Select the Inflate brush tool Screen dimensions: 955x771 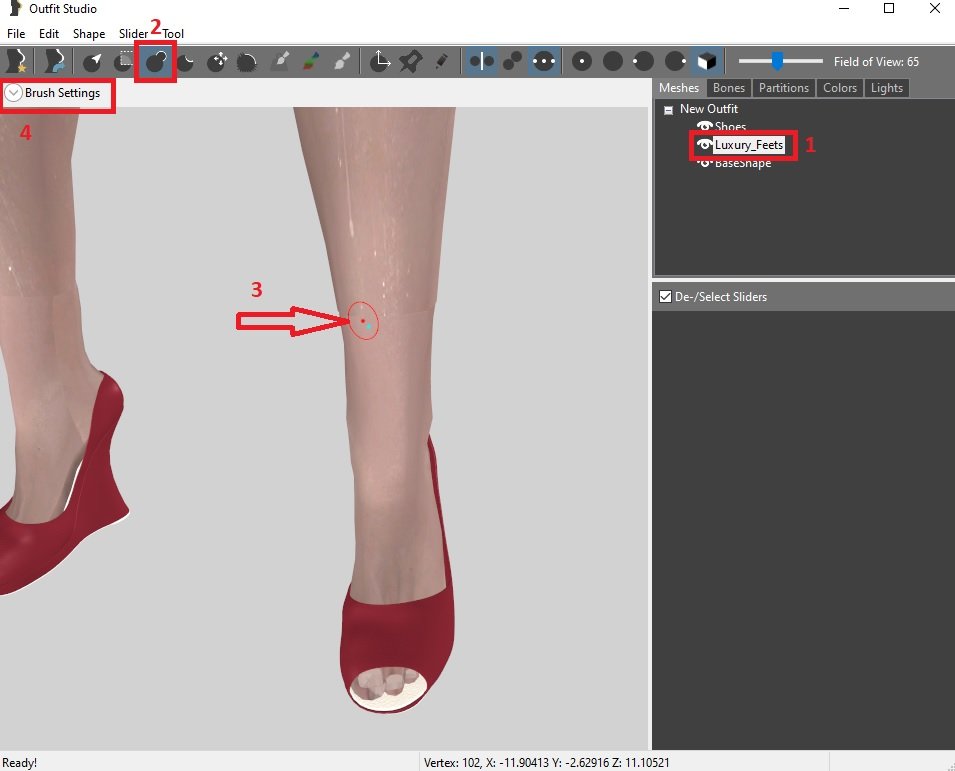pos(155,62)
